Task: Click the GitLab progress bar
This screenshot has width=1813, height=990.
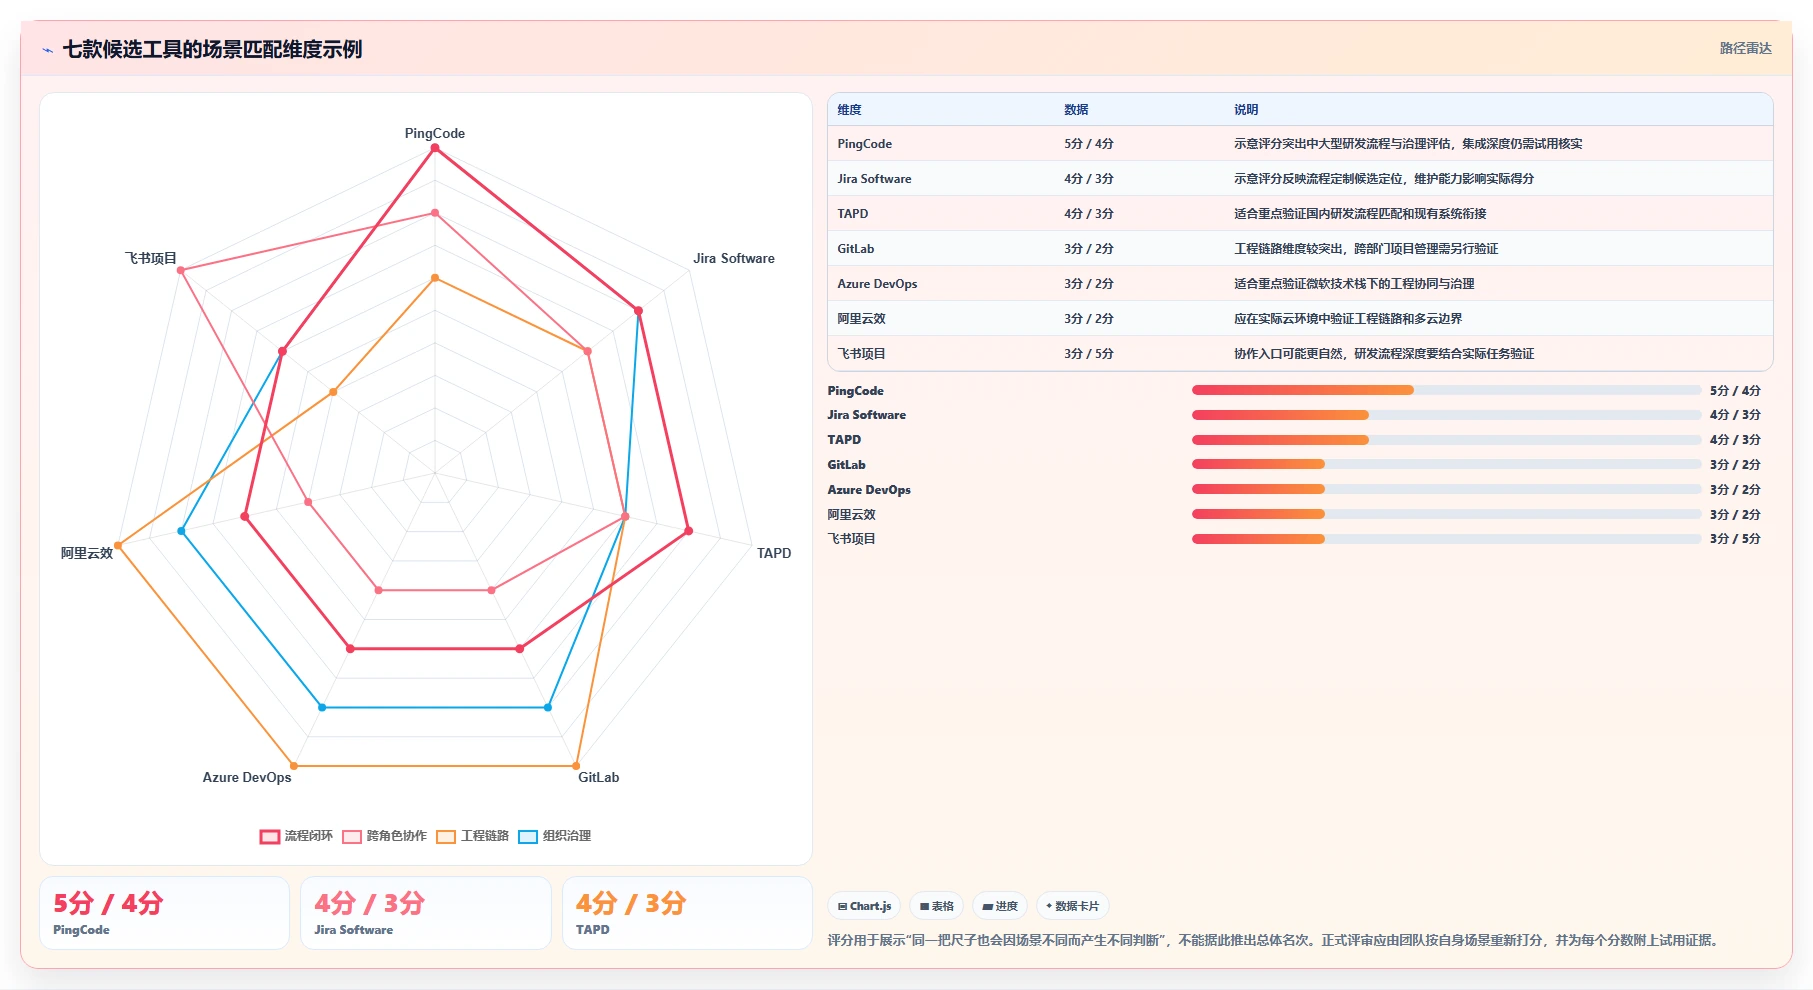Action: (x=1446, y=464)
